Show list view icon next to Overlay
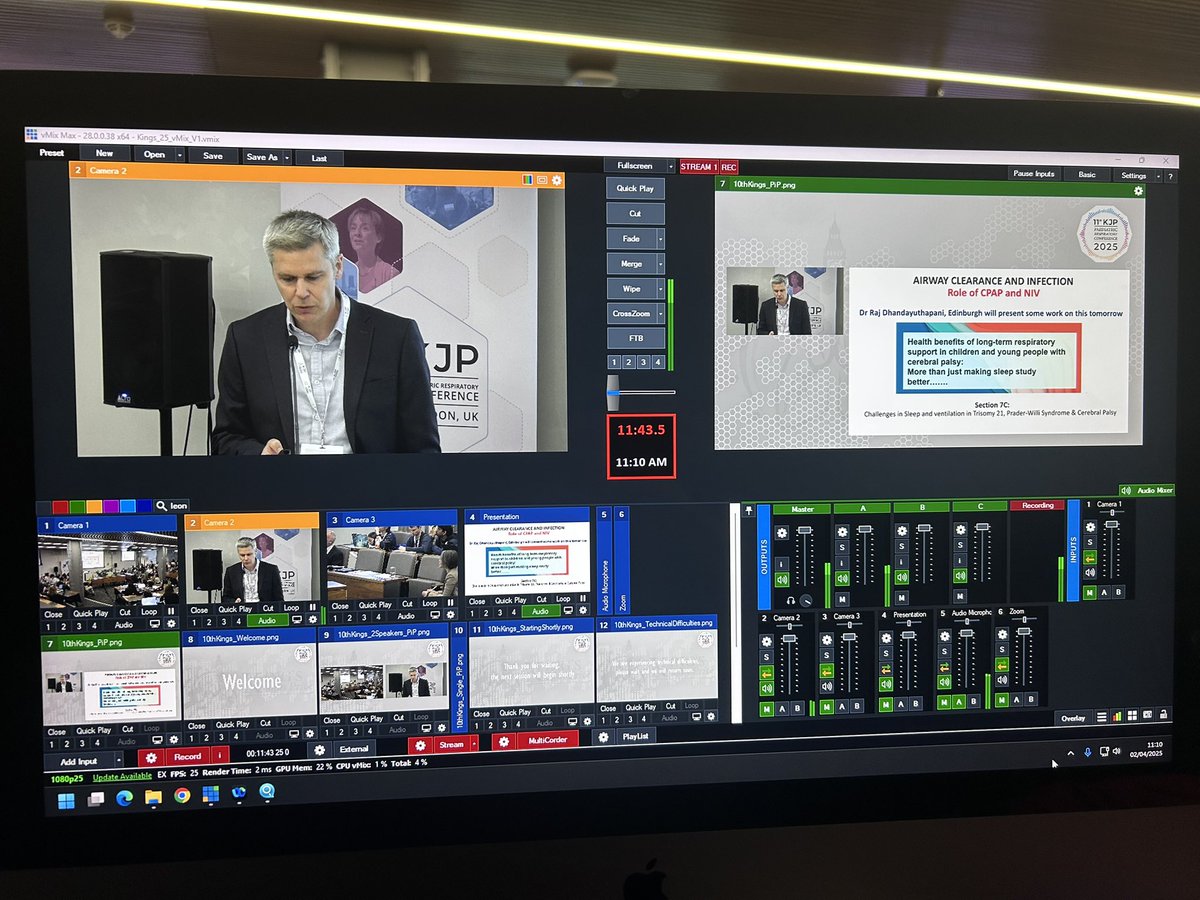The width and height of the screenshot is (1200, 900). 1102,717
